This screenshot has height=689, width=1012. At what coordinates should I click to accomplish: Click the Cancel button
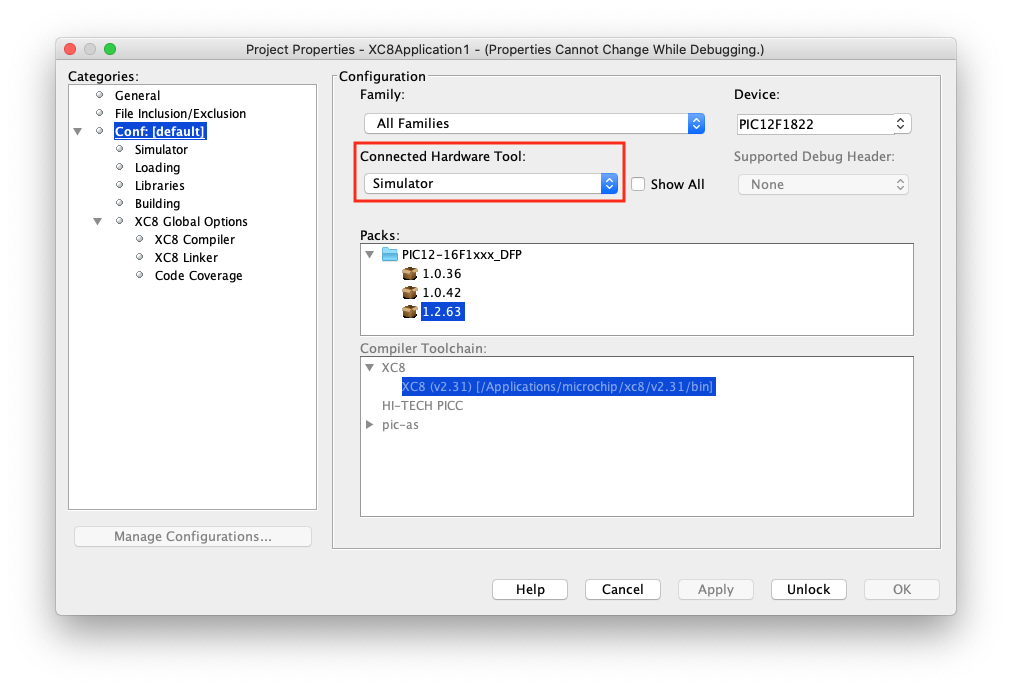coord(623,589)
